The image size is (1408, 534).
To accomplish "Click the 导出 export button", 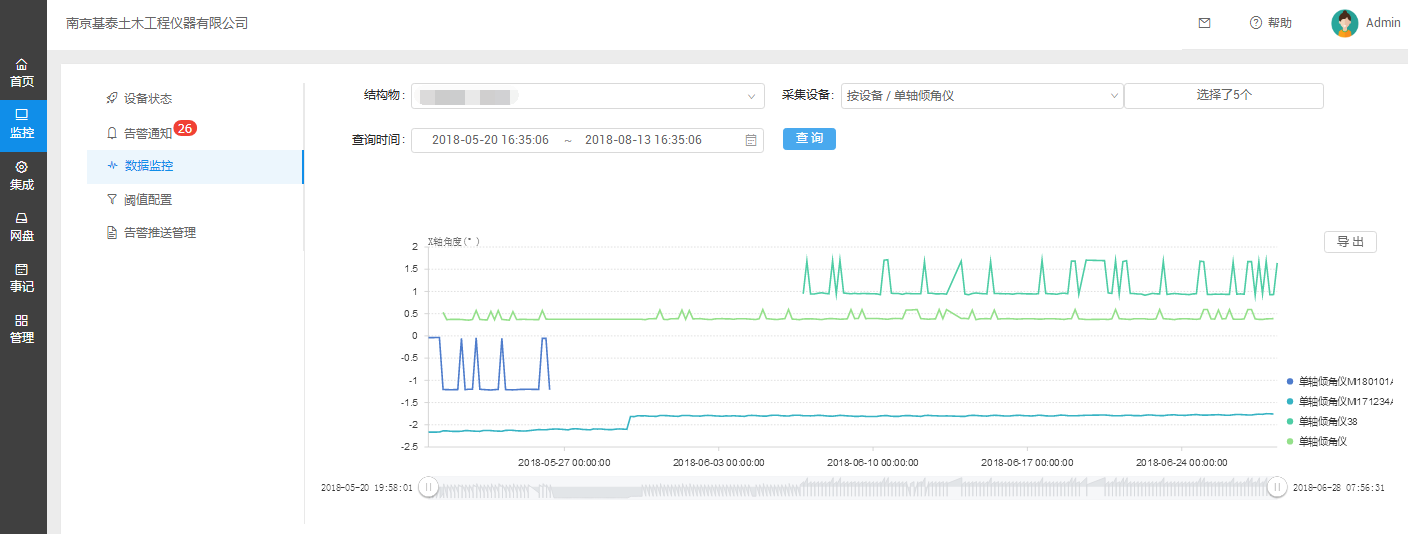I will (1350, 242).
